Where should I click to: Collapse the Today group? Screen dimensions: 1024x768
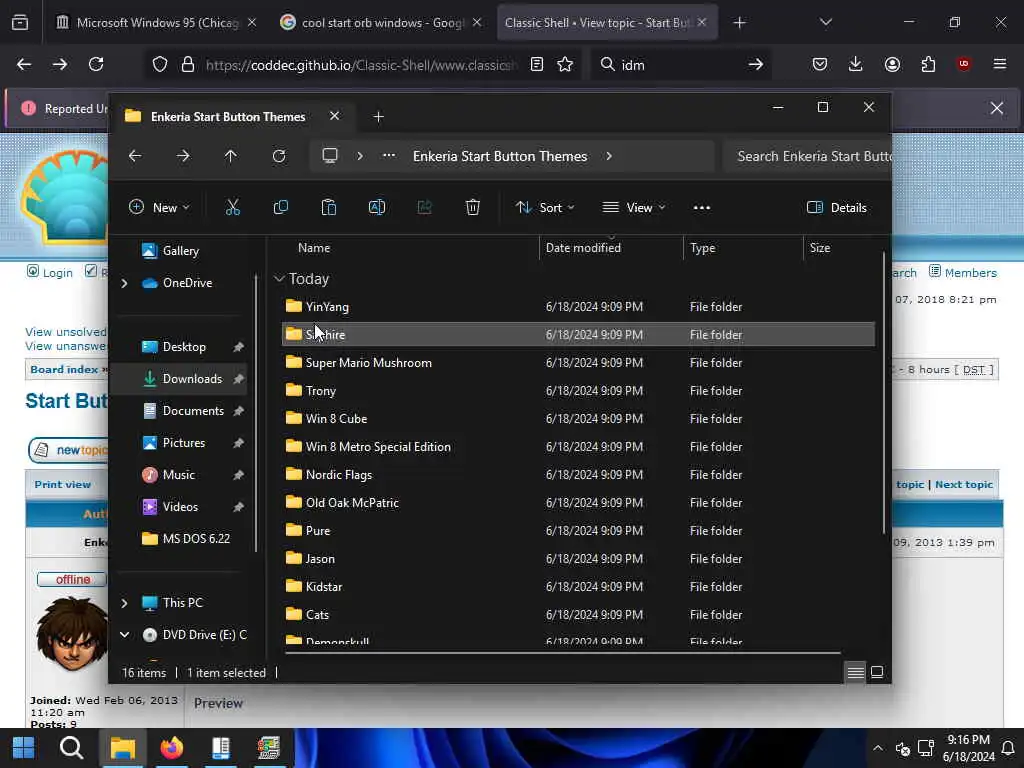(280, 279)
